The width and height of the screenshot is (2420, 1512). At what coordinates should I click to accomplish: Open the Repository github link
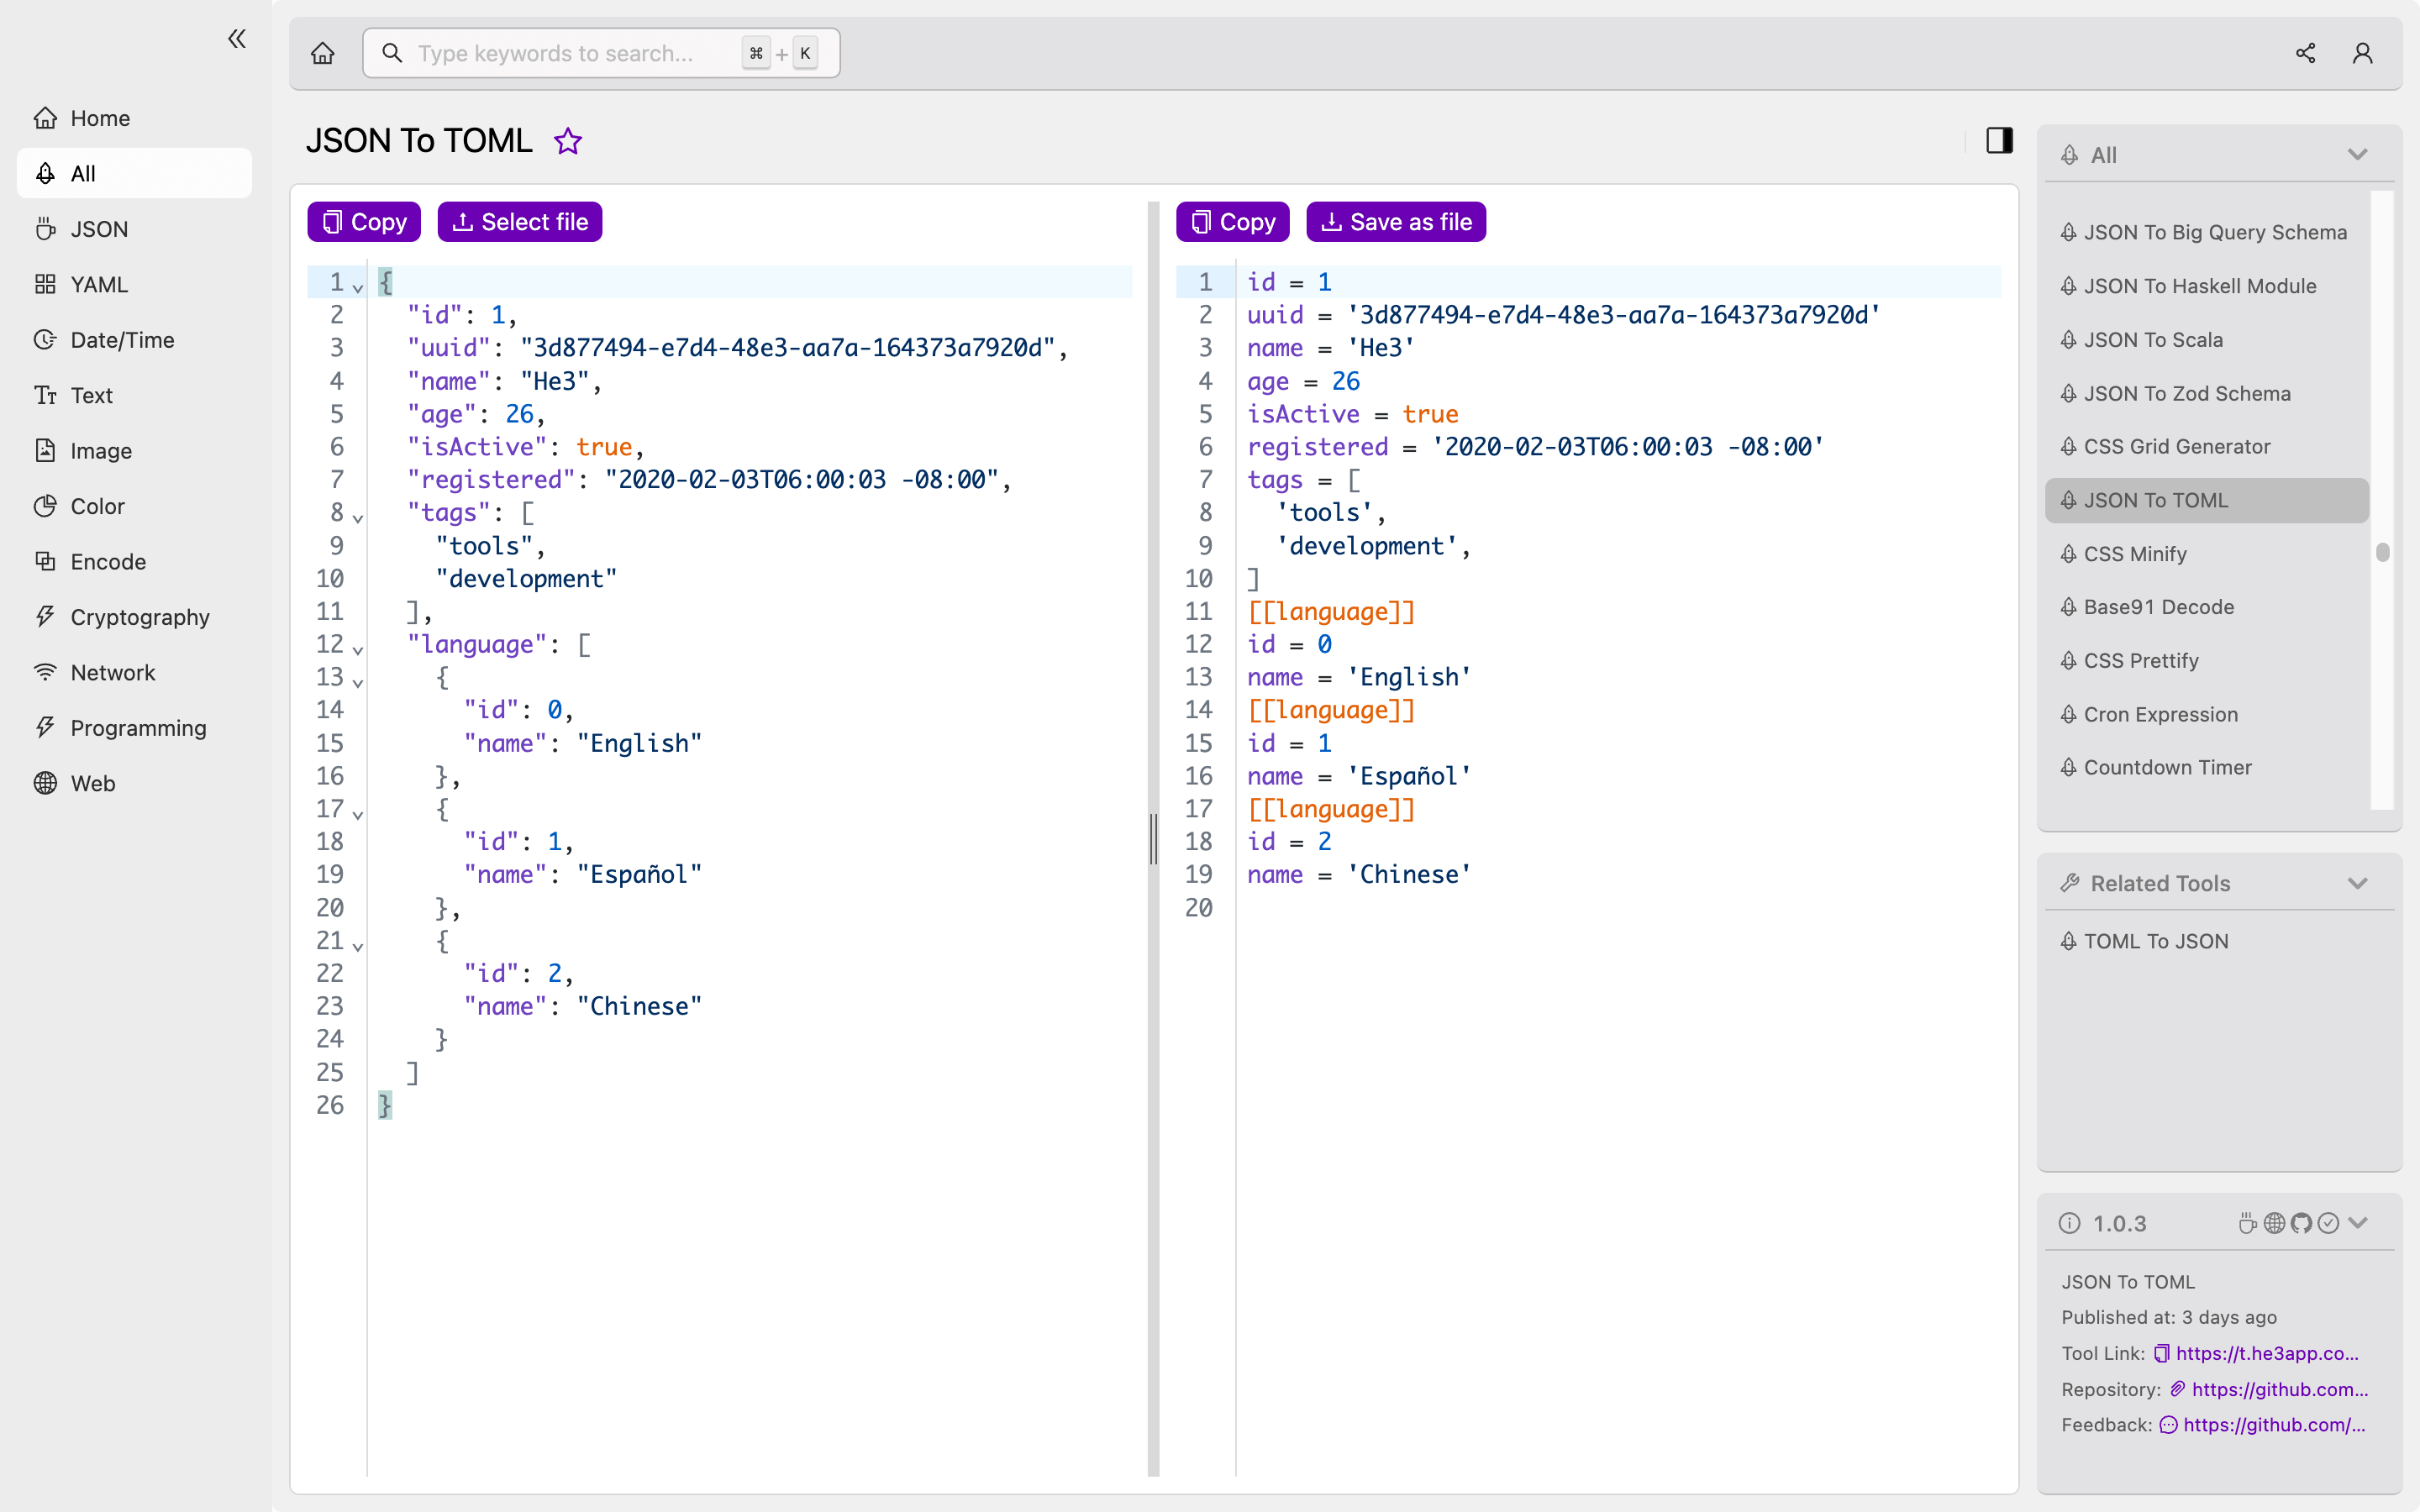(2279, 1390)
